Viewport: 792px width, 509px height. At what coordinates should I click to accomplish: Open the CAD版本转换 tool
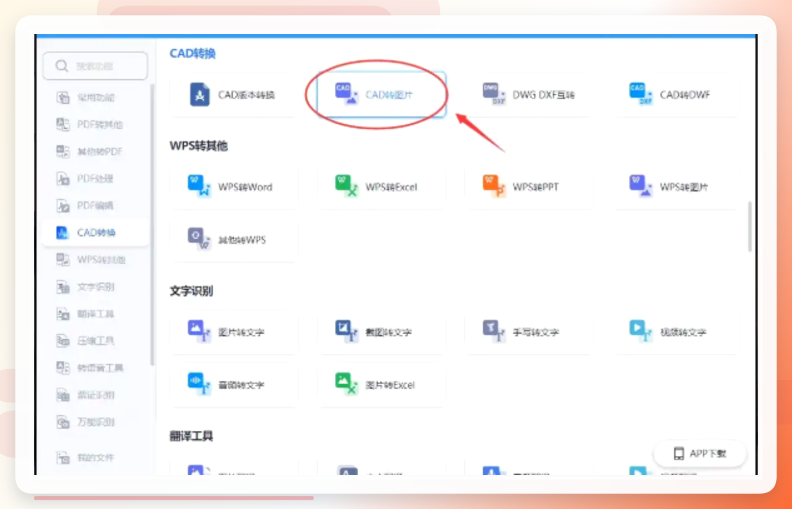[x=233, y=94]
